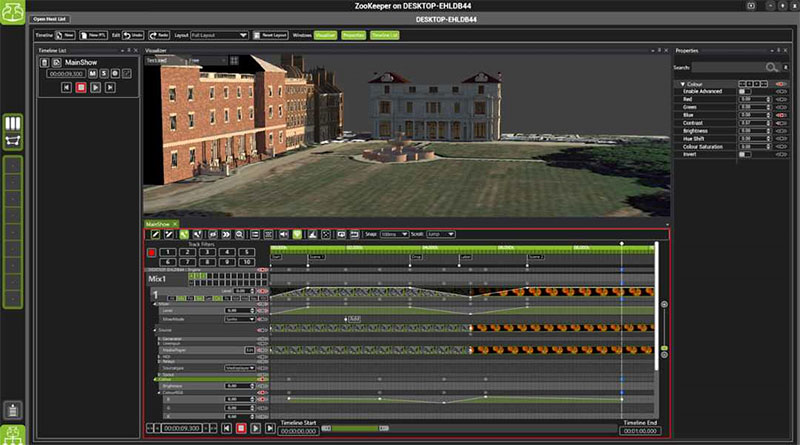The width and height of the screenshot is (800, 445).
Task: Toggle the Enable Advanced switch
Action: pos(744,91)
